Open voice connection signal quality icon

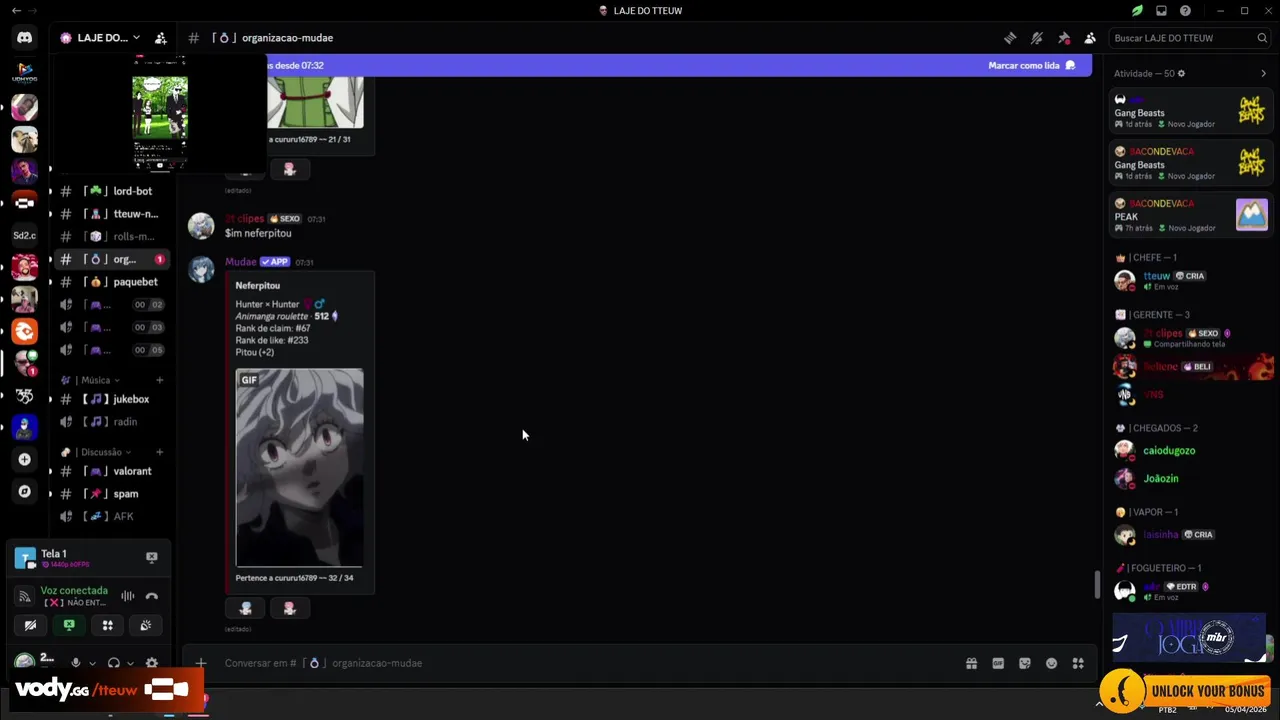tap(25, 596)
